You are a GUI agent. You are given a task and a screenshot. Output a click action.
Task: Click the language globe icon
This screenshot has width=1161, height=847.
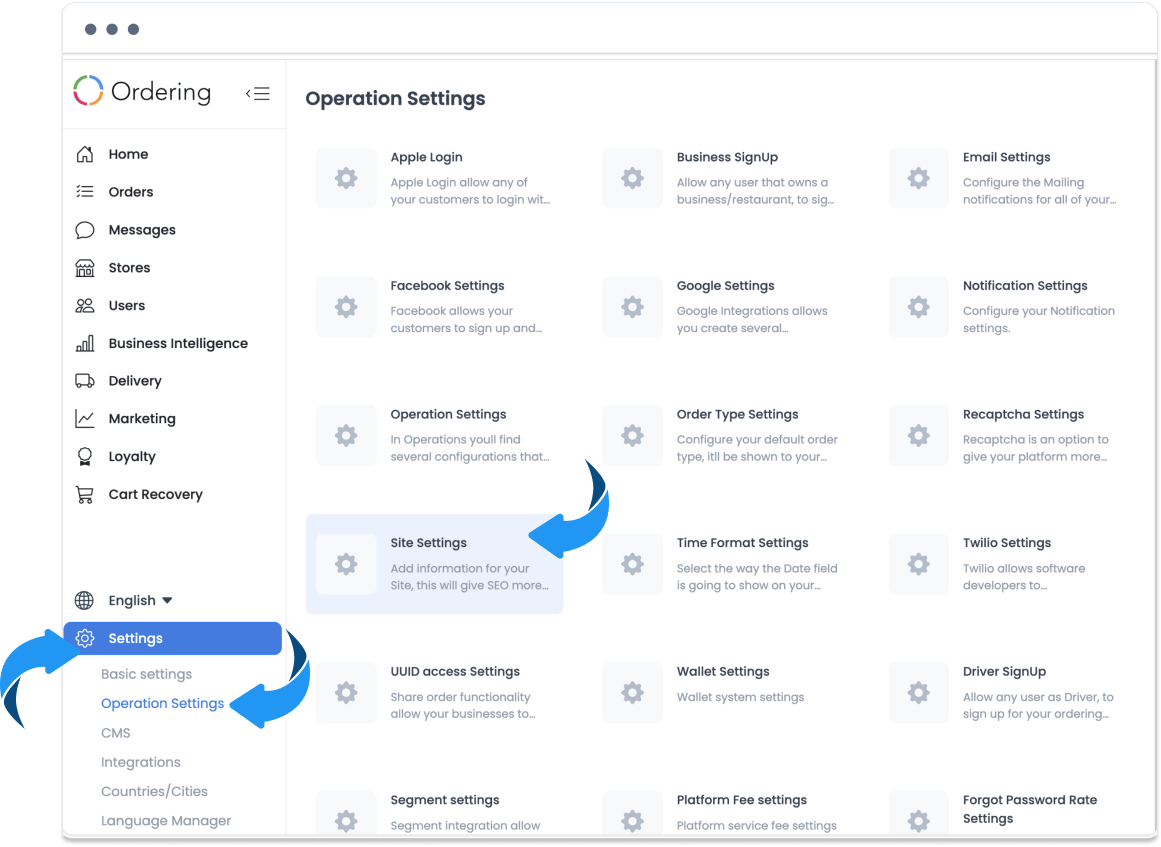tap(84, 600)
